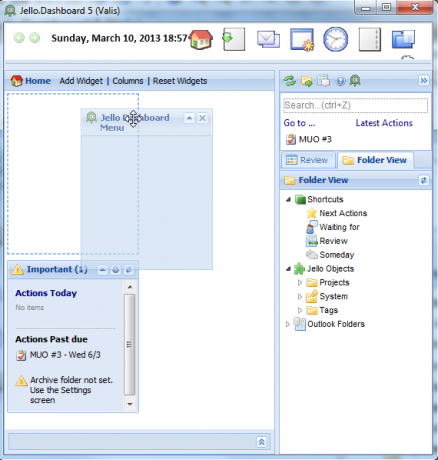
Task: Click the Search input field
Action: [x=355, y=105]
